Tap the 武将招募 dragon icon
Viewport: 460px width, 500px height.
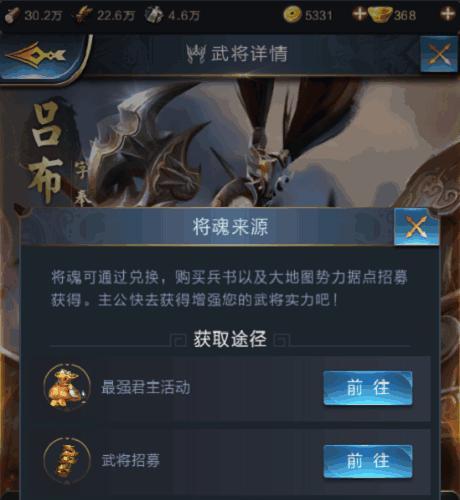pyautogui.click(x=67, y=460)
